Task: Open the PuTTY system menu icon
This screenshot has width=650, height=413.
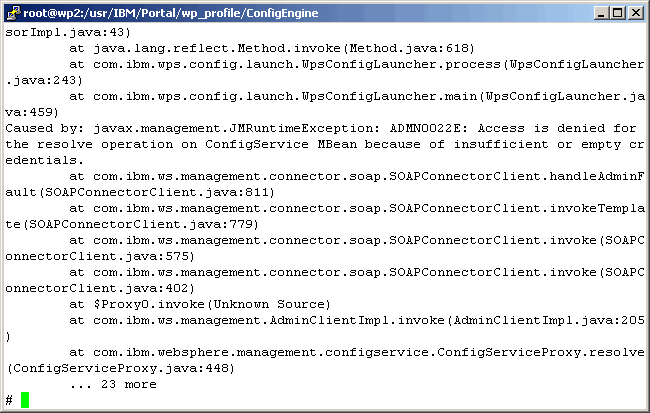Action: pyautogui.click(x=13, y=11)
